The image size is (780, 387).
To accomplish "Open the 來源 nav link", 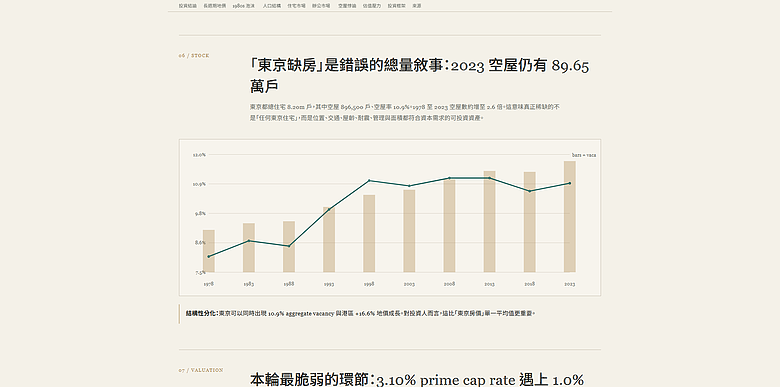I will pos(416,6).
